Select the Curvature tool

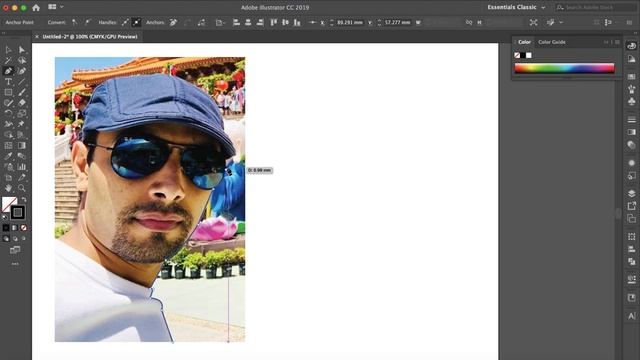coord(22,71)
